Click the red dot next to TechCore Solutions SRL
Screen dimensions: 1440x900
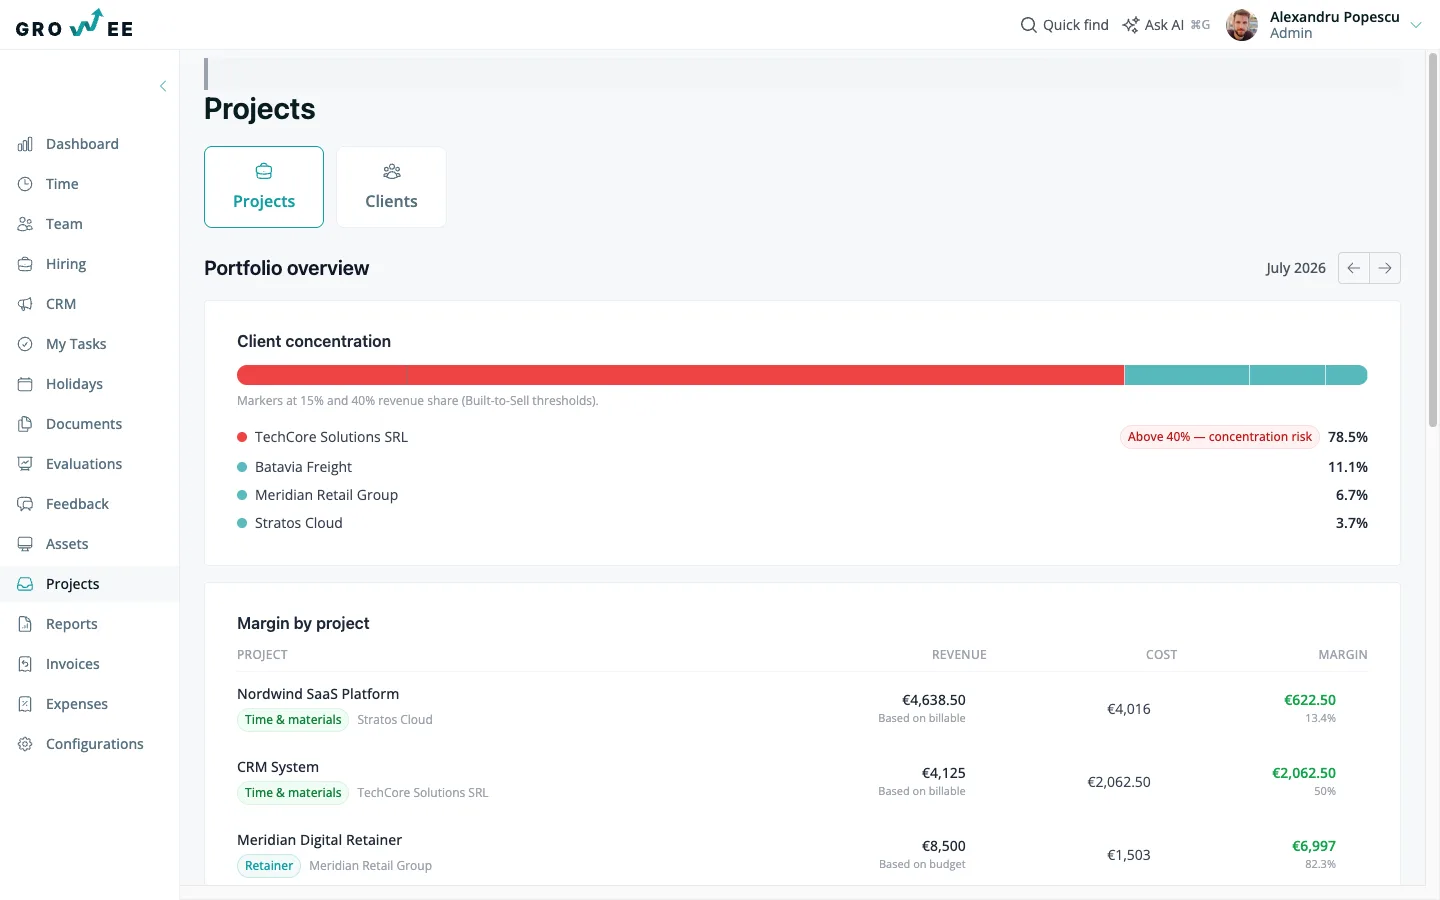[242, 437]
